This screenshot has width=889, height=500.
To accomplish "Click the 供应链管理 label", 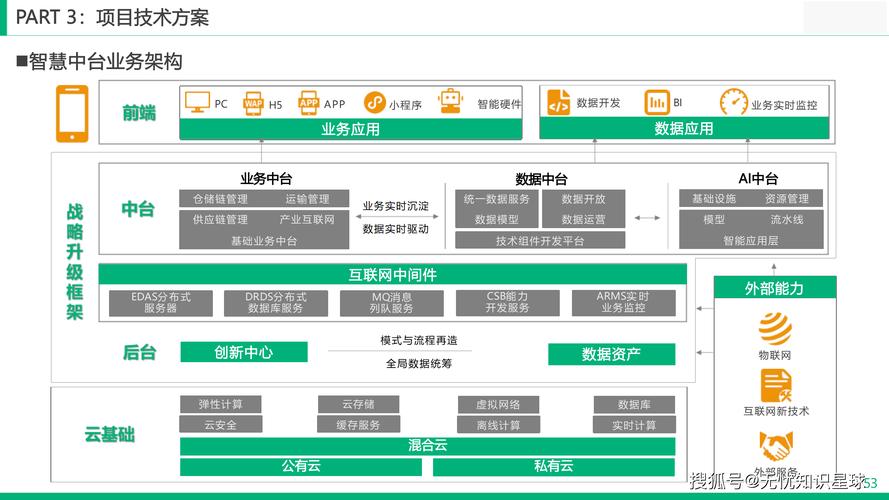I will pos(220,219).
